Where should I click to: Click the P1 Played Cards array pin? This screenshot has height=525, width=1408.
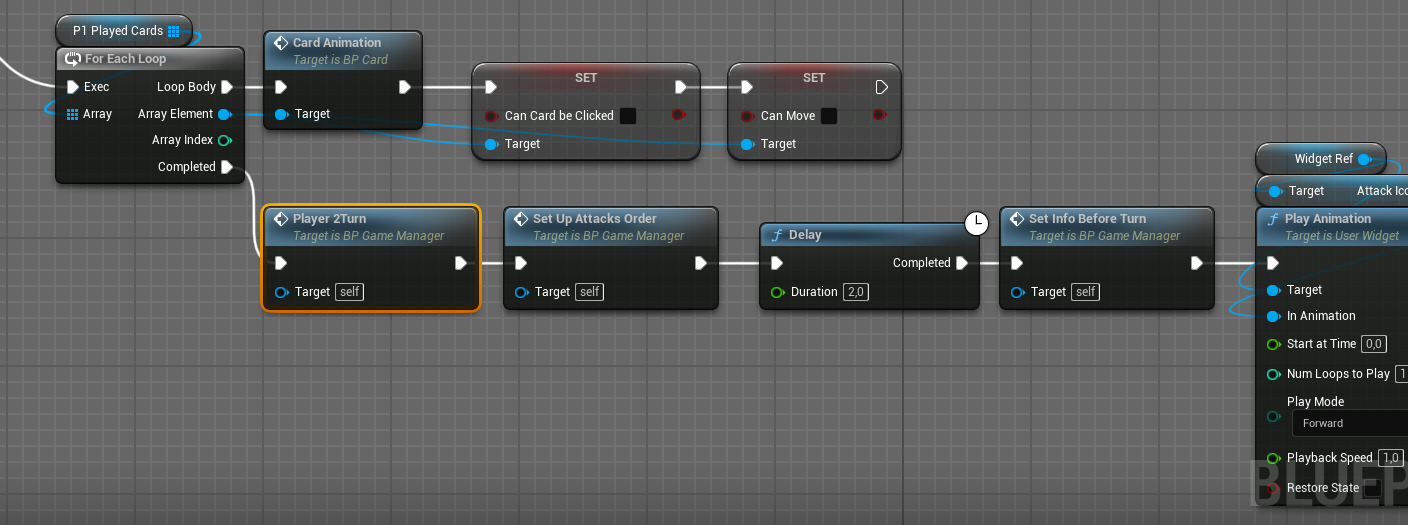click(x=174, y=31)
